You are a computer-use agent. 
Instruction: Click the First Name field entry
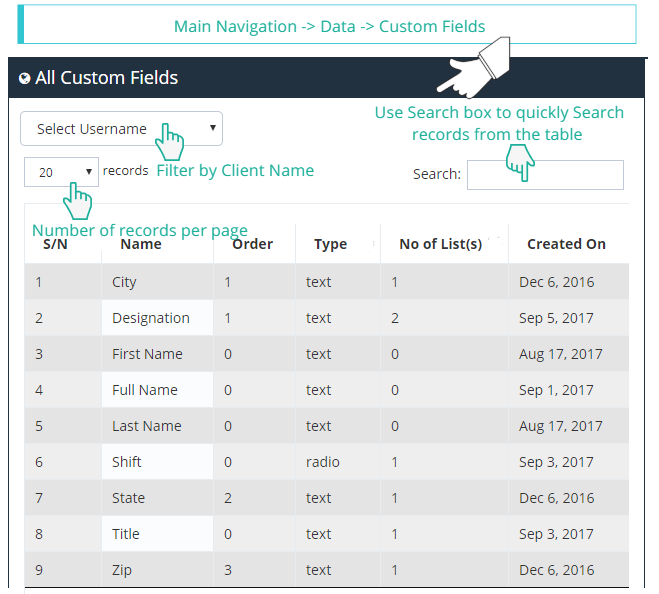[147, 354]
